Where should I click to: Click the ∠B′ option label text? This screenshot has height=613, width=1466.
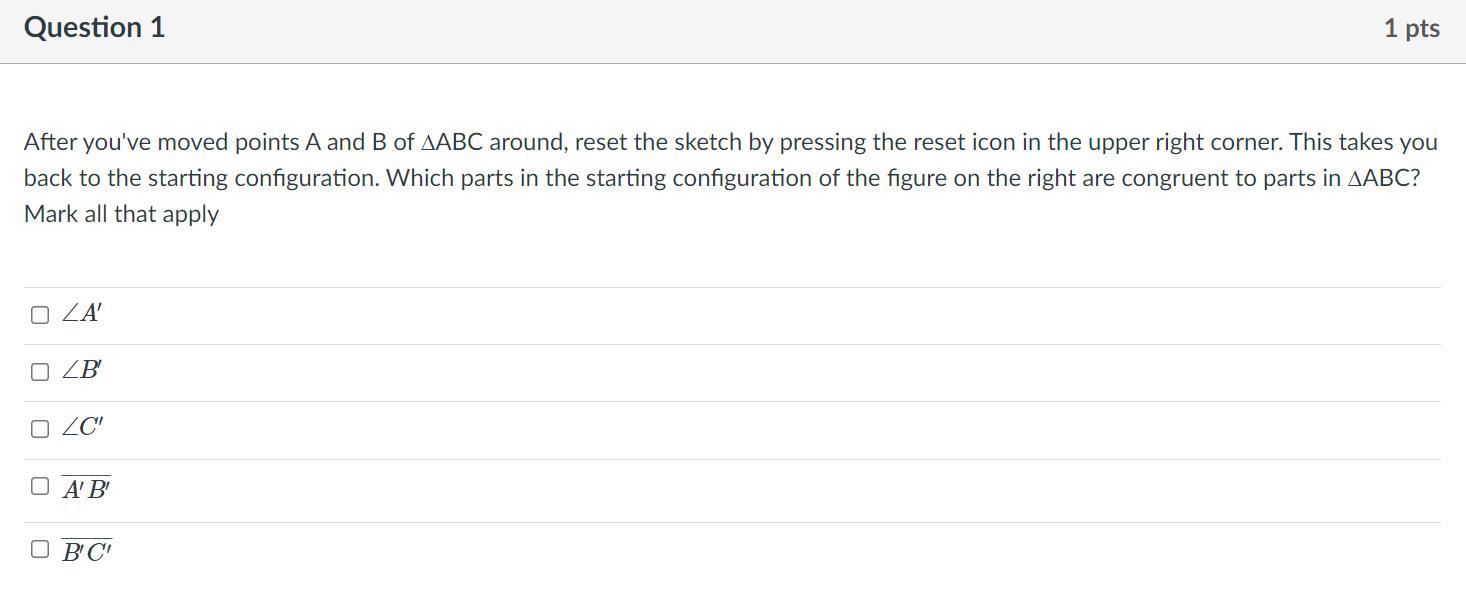tap(82, 371)
